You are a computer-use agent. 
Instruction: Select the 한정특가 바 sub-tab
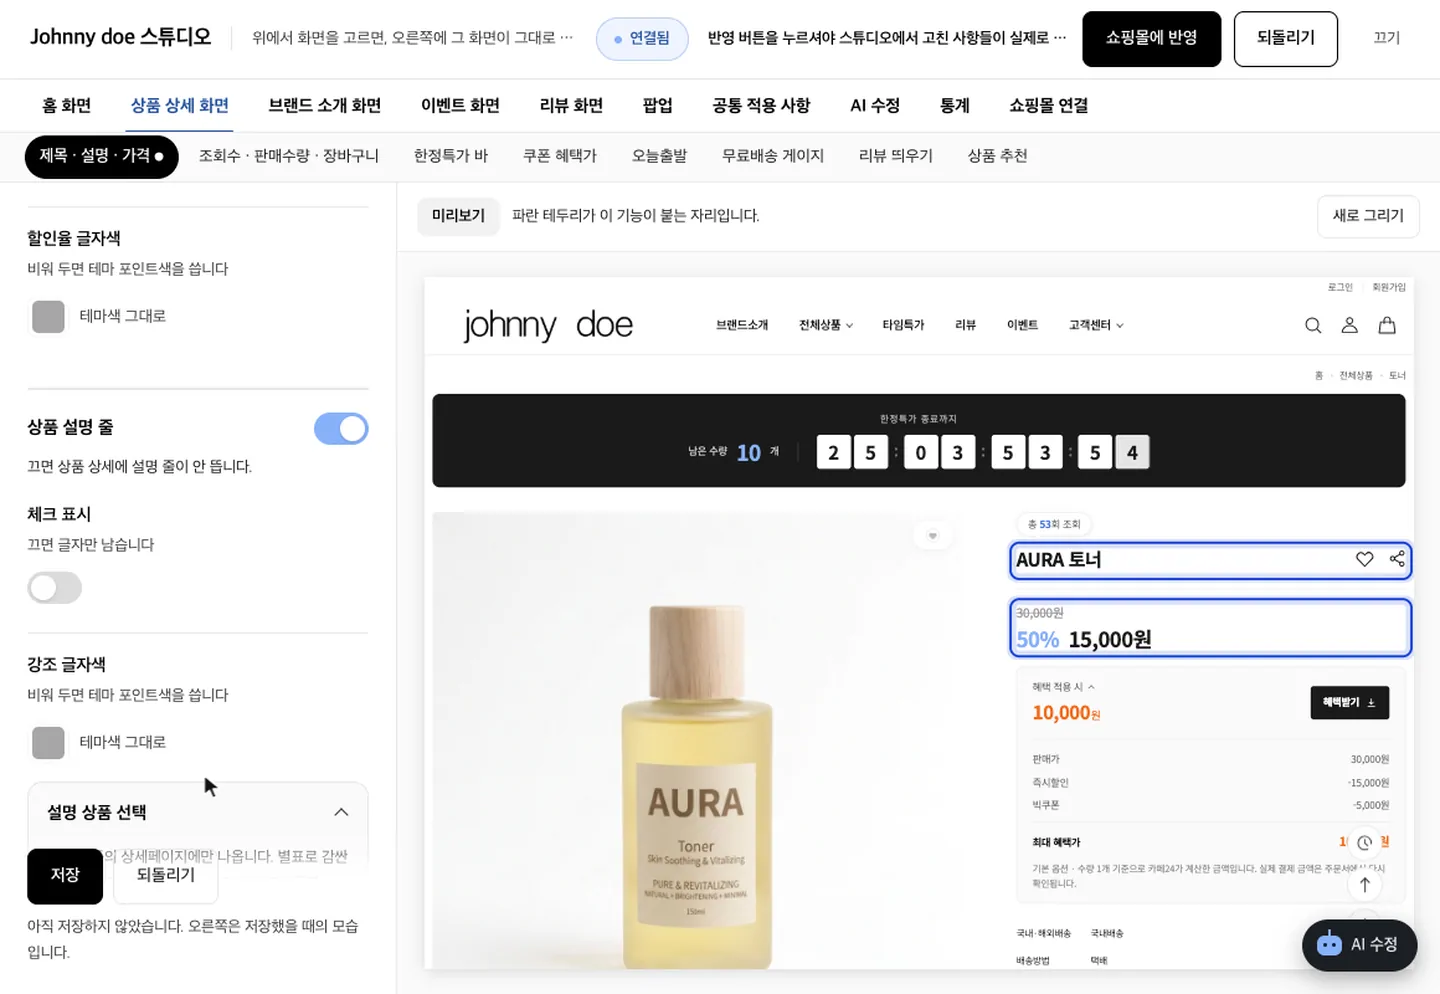tap(451, 156)
